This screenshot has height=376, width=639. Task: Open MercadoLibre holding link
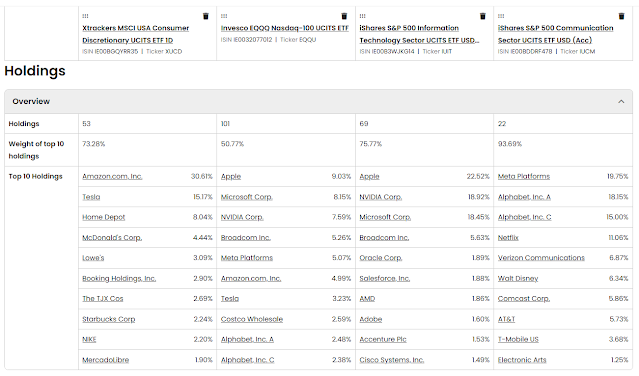[106, 360]
